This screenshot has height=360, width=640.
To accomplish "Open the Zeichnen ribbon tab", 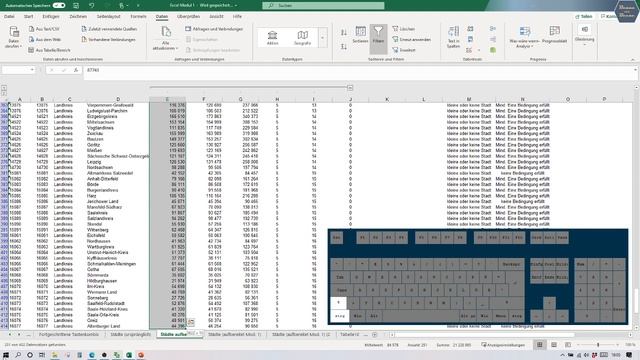I will coord(78,17).
